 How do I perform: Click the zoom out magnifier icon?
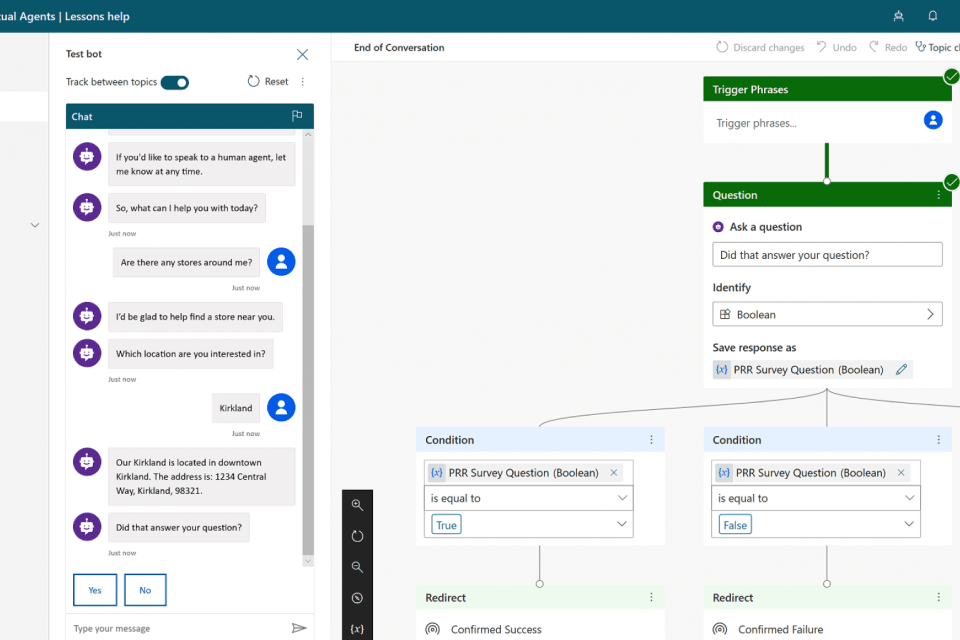click(x=357, y=567)
